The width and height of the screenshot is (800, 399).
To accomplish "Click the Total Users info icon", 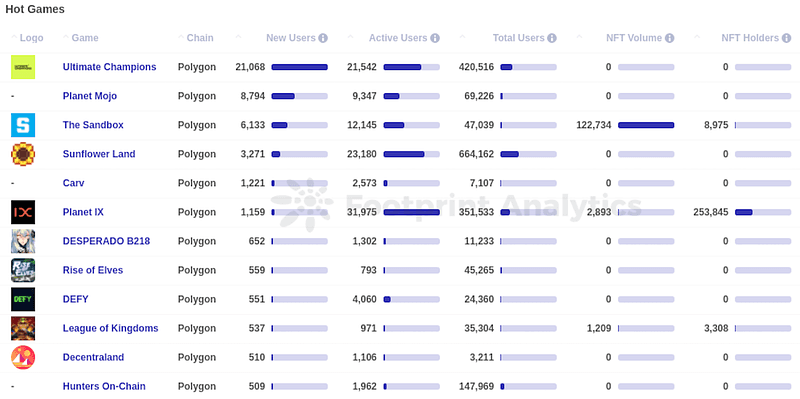I will coord(552,38).
